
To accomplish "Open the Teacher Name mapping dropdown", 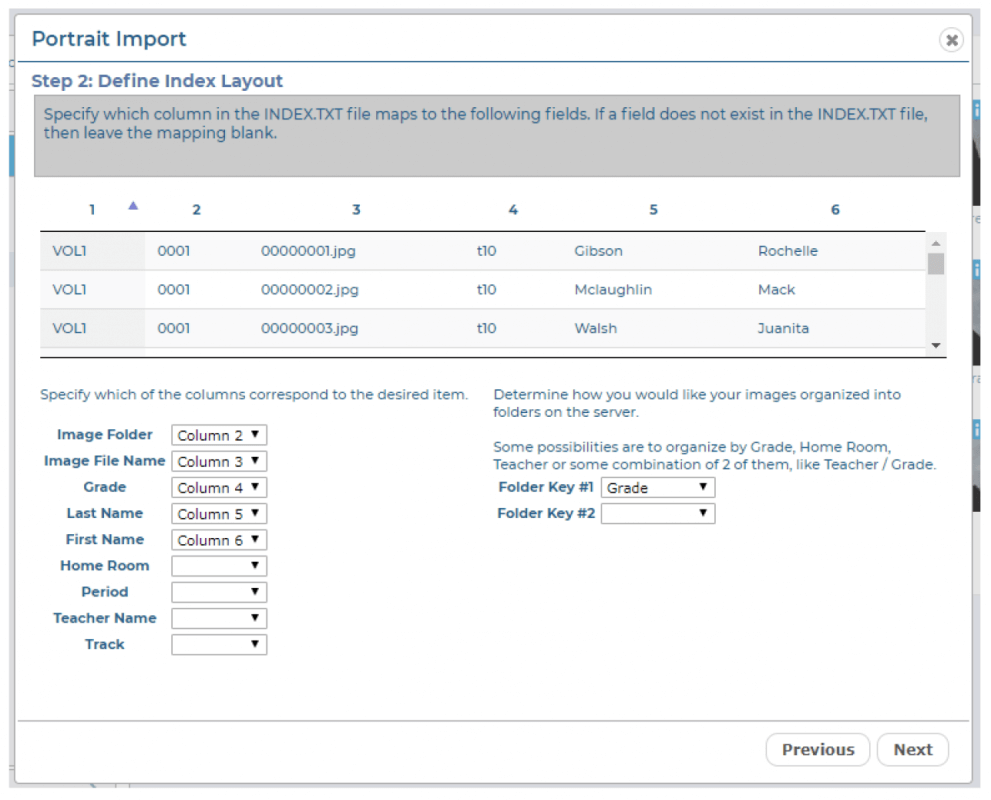I will pyautogui.click(x=219, y=618).
